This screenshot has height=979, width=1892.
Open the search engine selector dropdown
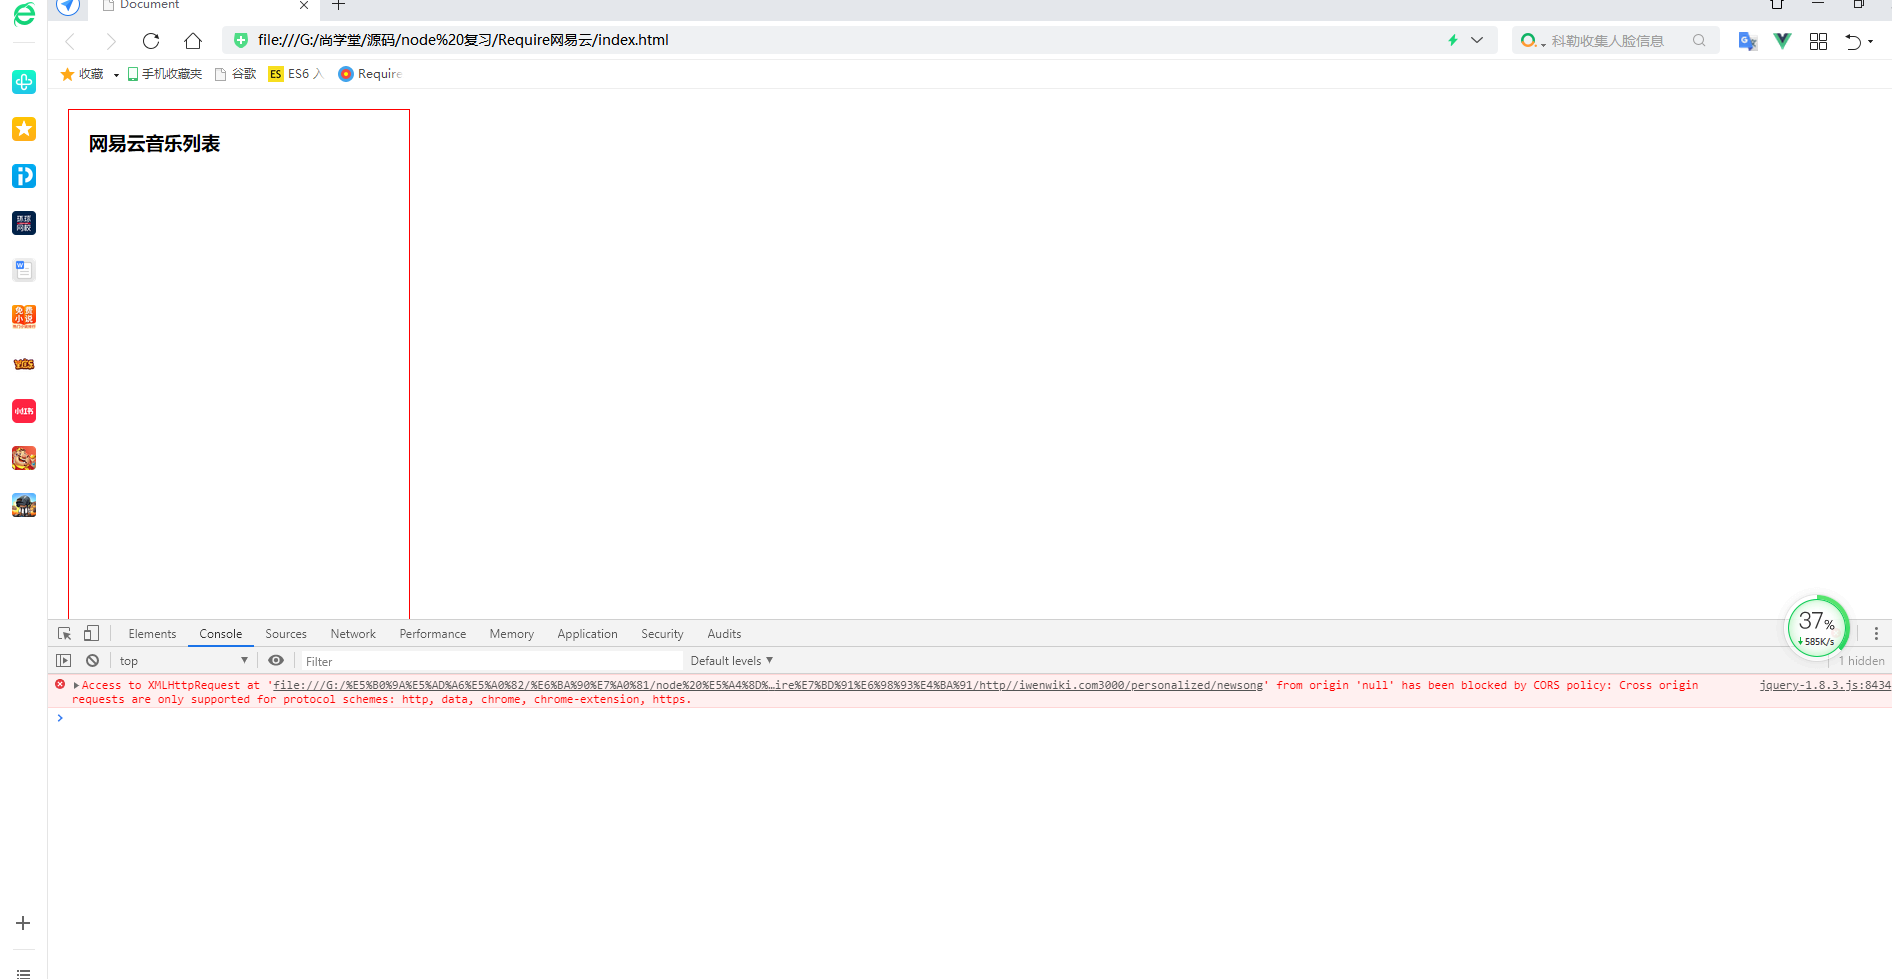click(x=1533, y=41)
